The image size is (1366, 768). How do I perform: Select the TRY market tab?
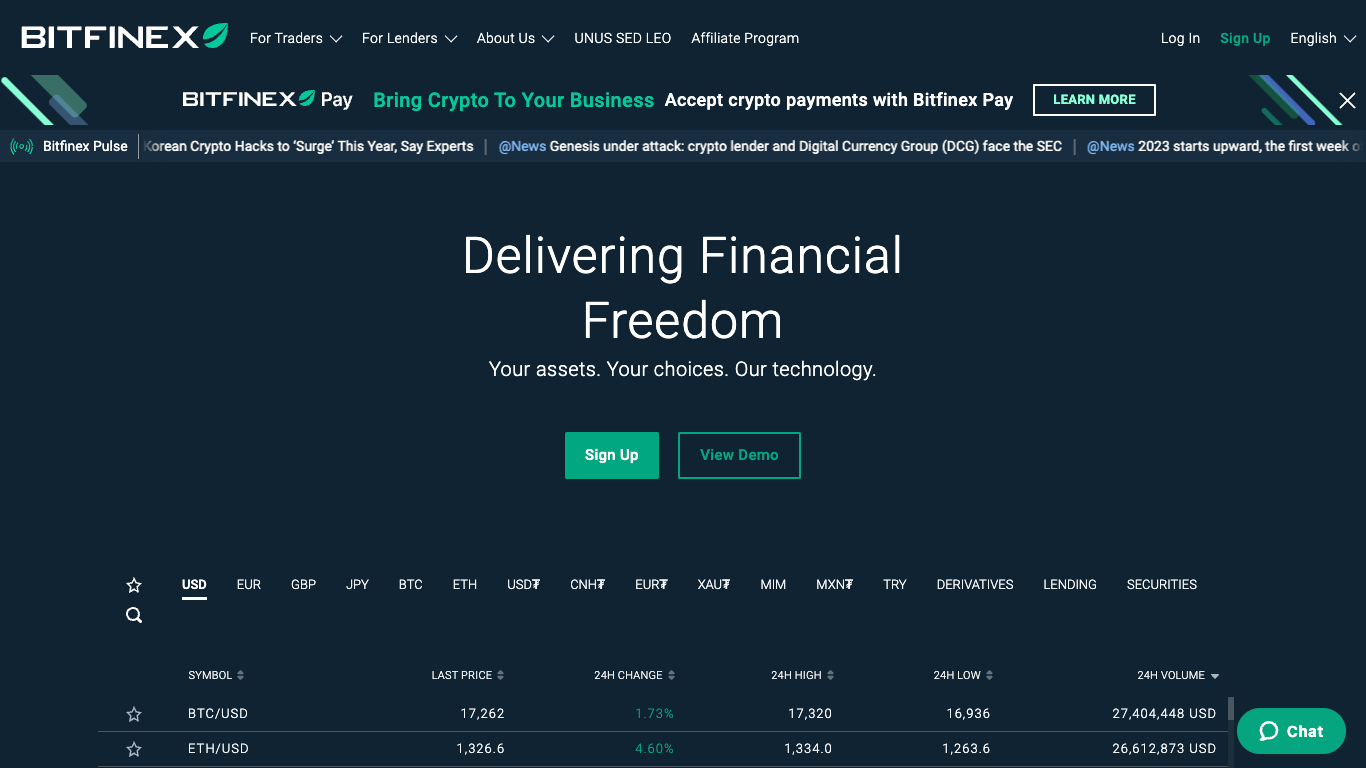click(895, 585)
